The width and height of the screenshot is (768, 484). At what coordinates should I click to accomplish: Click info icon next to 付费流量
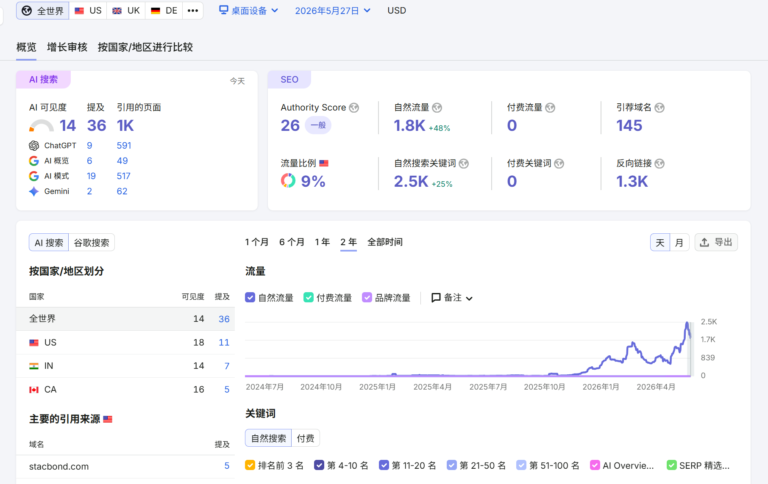click(550, 108)
